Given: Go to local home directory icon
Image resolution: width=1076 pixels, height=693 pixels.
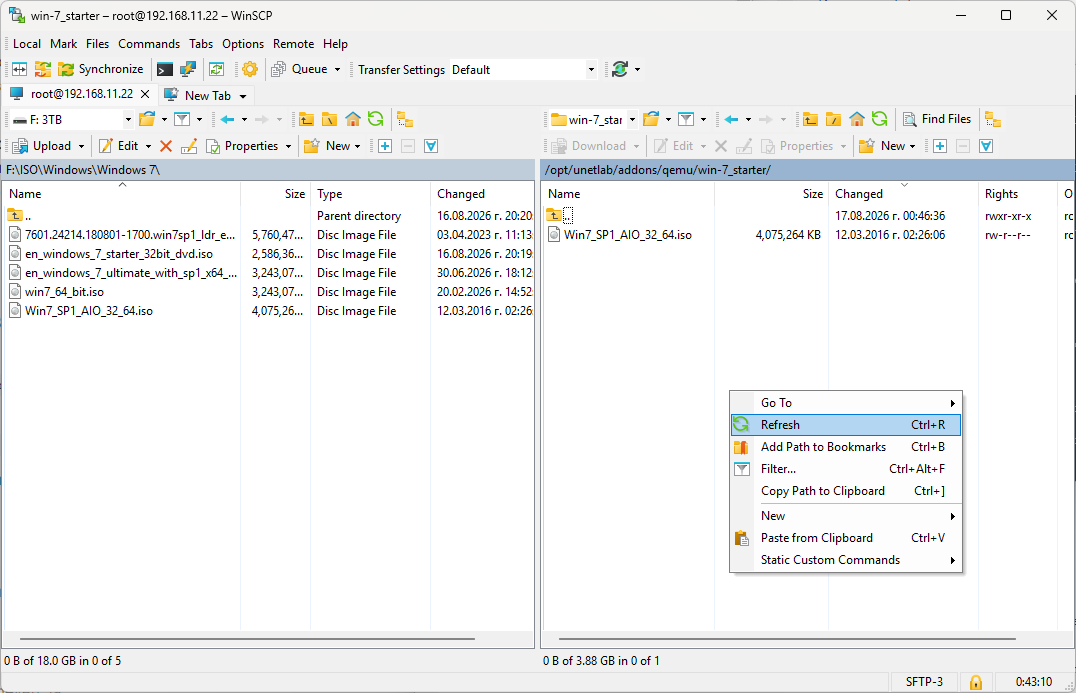Looking at the screenshot, I should click(353, 120).
